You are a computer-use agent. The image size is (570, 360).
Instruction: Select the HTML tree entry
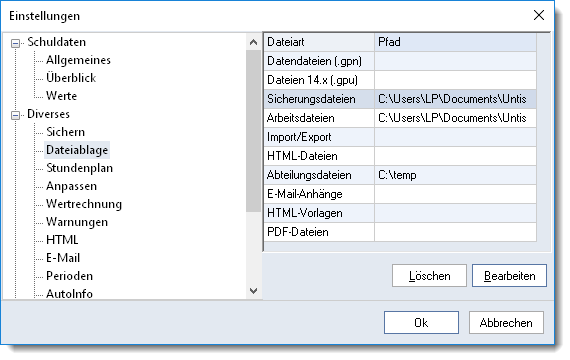point(62,240)
